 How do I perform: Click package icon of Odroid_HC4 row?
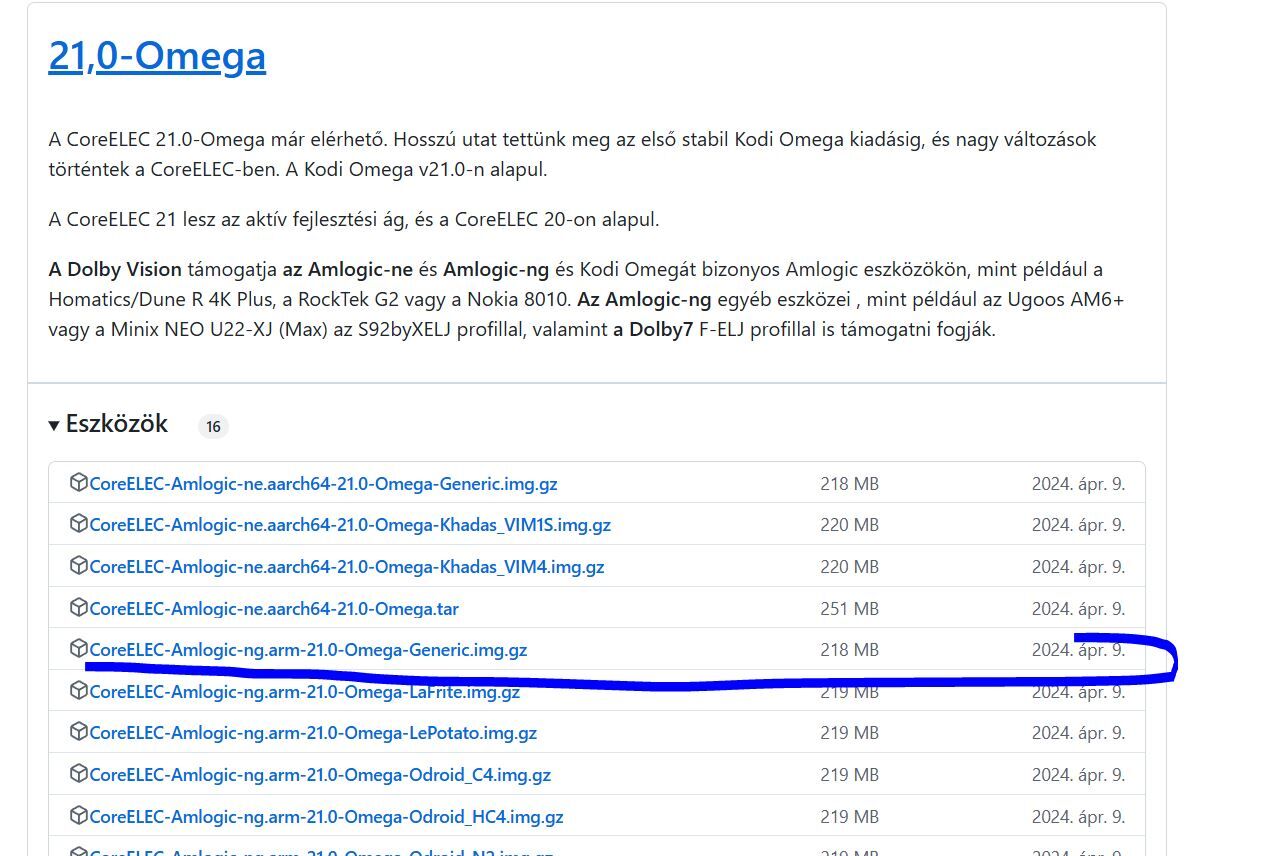[78, 816]
